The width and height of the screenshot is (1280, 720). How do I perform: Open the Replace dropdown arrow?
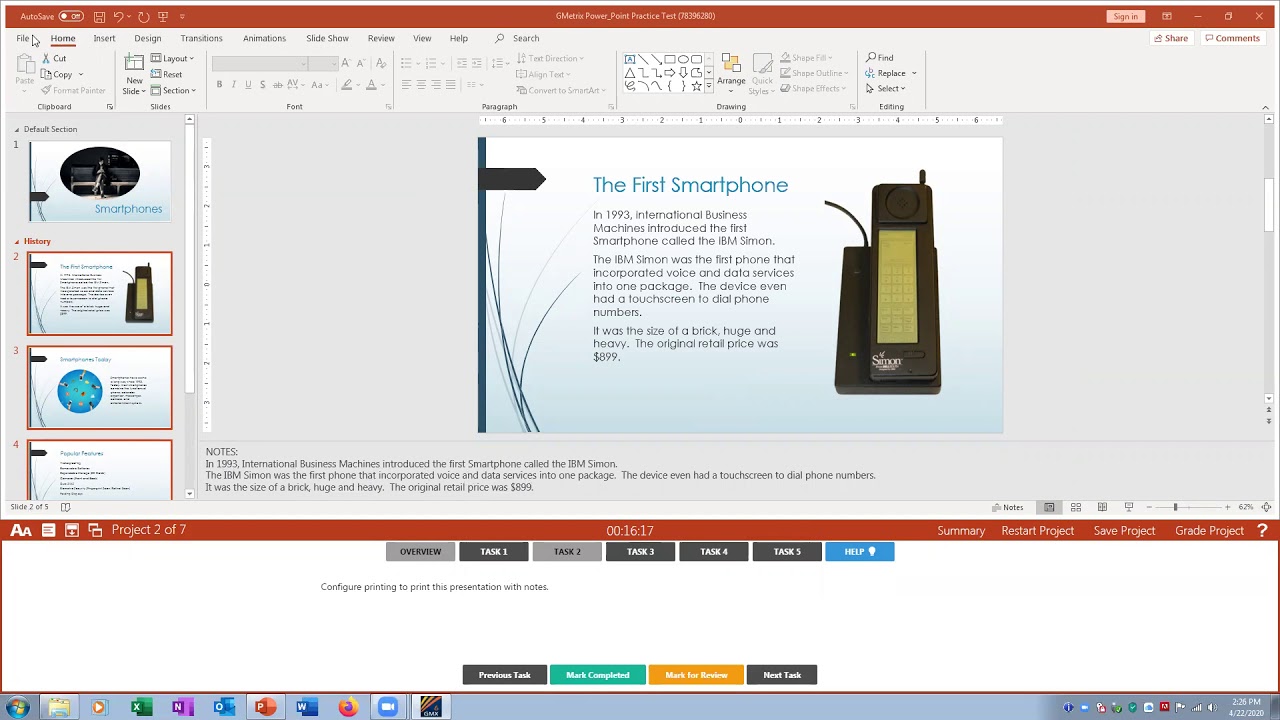[x=914, y=73]
